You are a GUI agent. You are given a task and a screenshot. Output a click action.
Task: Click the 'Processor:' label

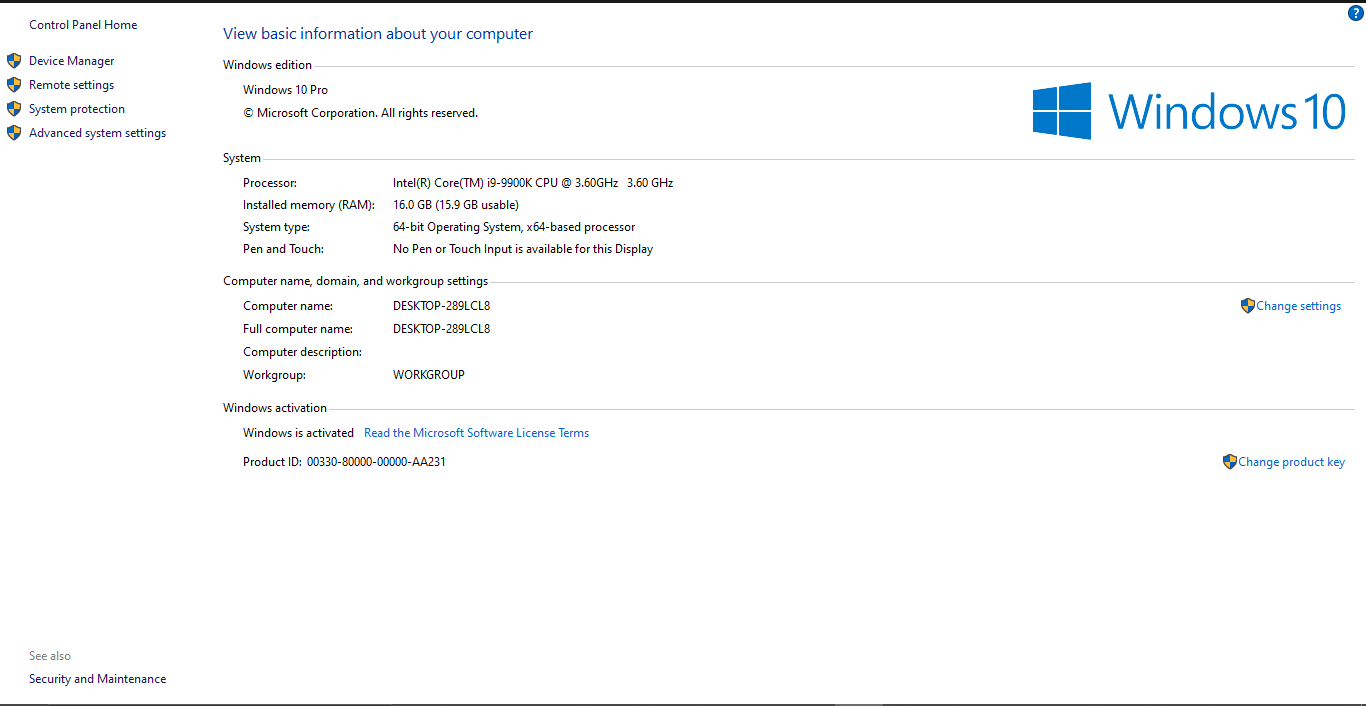click(270, 183)
